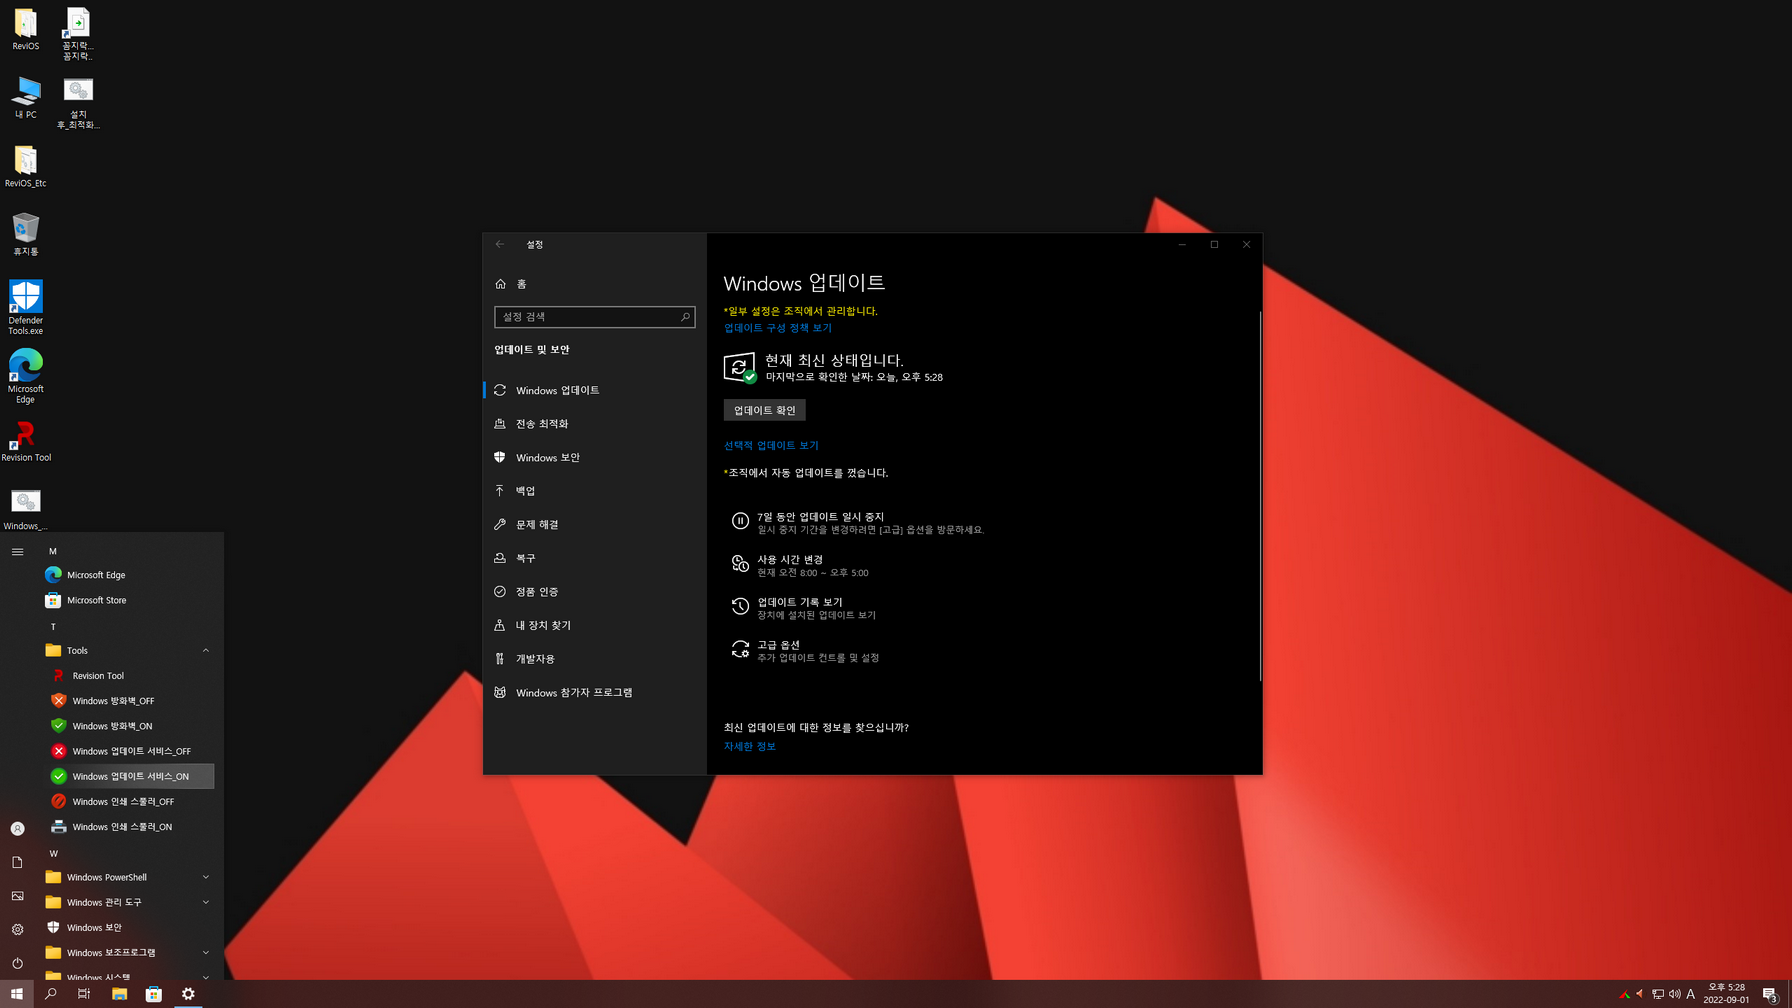Image resolution: width=1792 pixels, height=1008 pixels.
Task: Open 문제 해결 settings page
Action: (x=594, y=524)
